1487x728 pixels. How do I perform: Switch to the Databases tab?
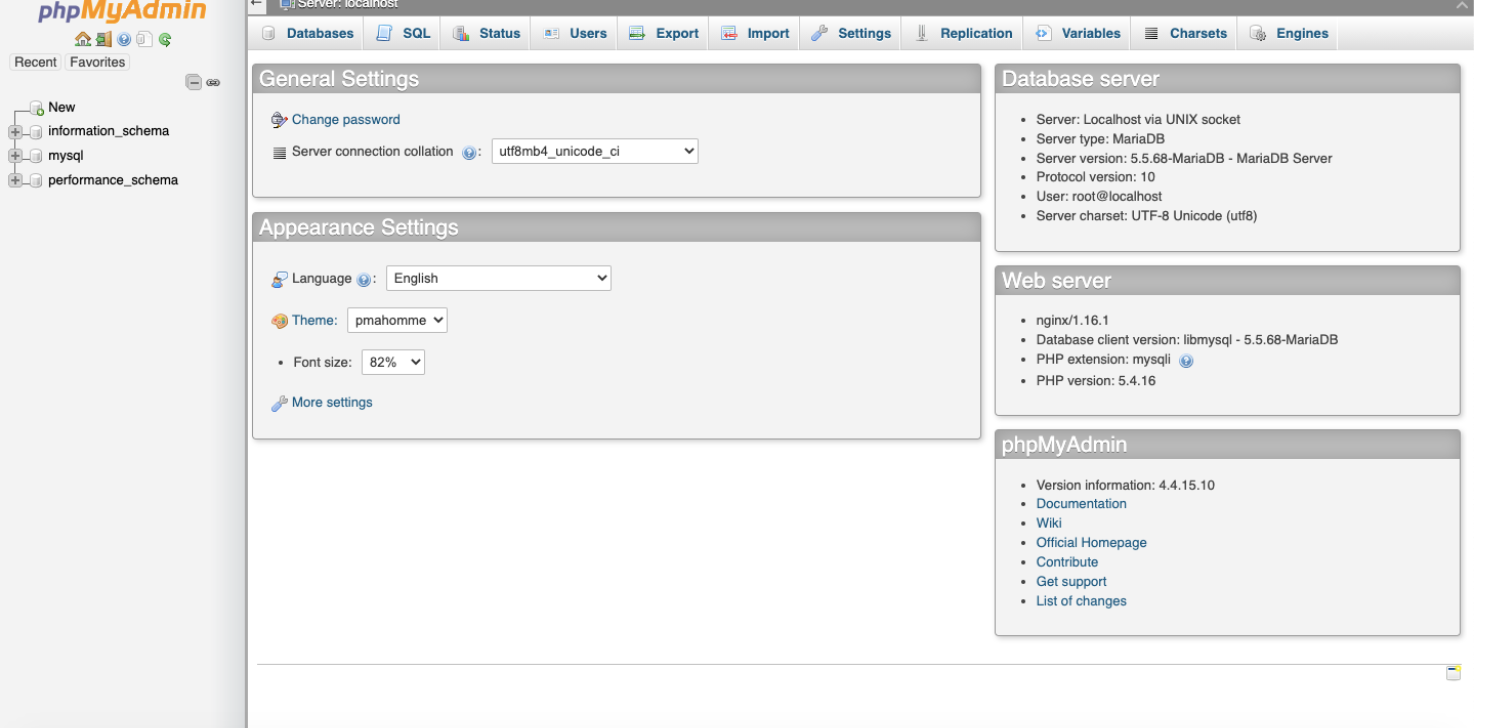click(308, 33)
